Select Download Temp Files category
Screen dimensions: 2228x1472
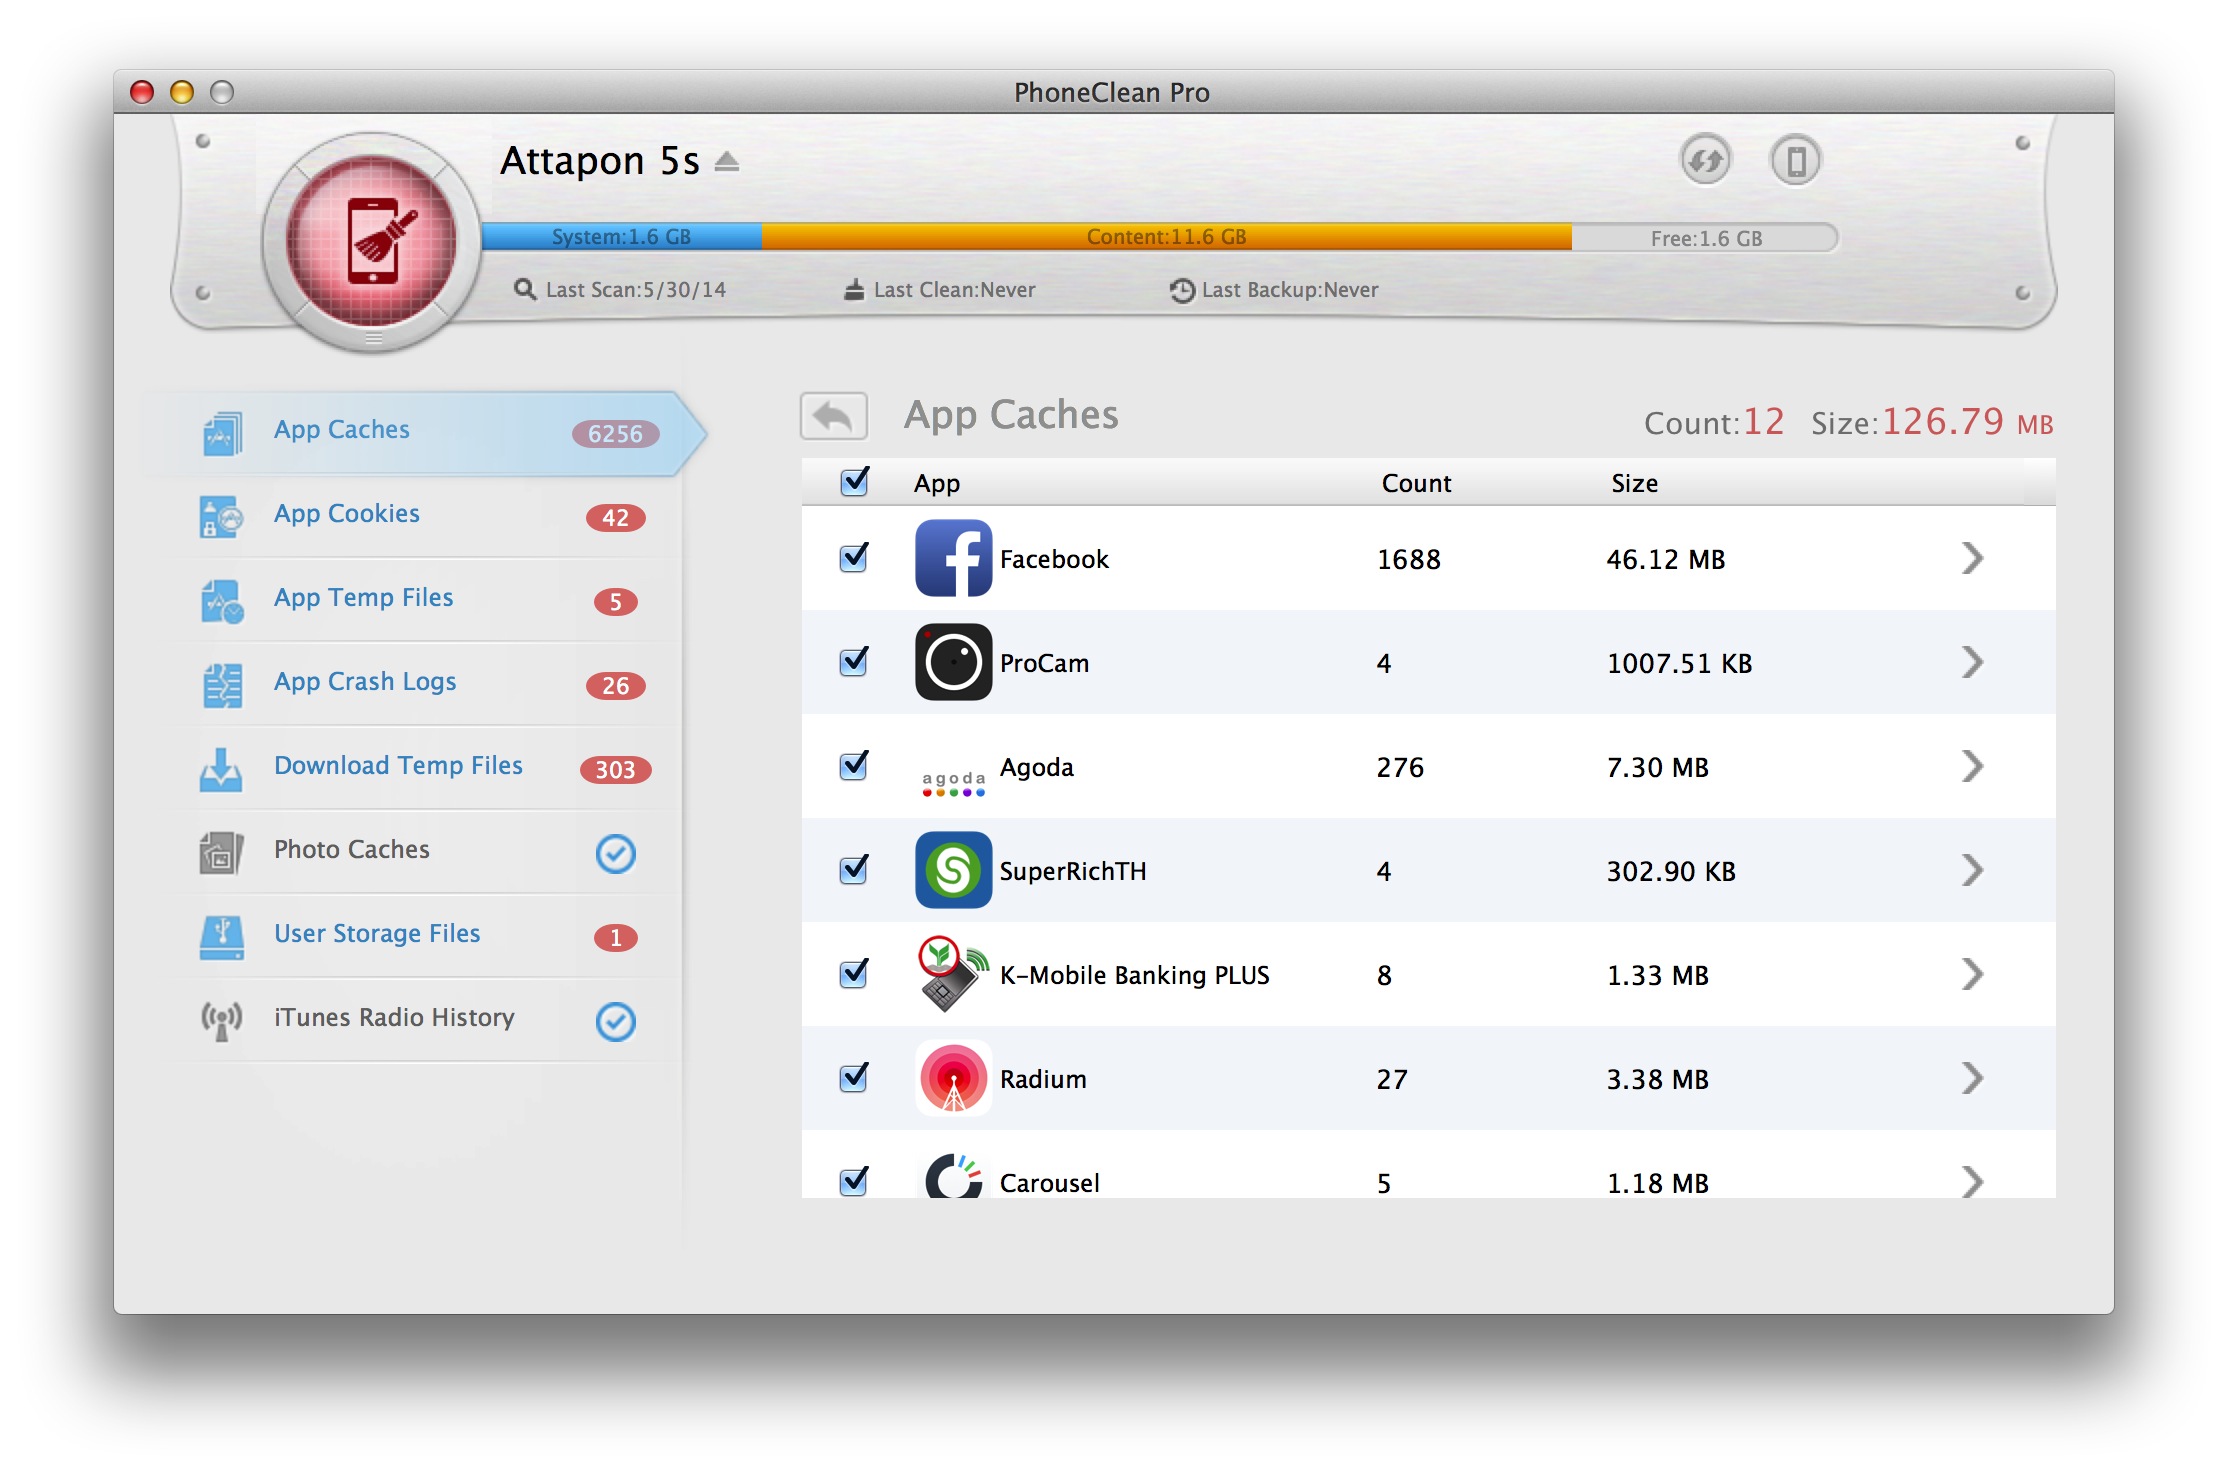(x=398, y=766)
